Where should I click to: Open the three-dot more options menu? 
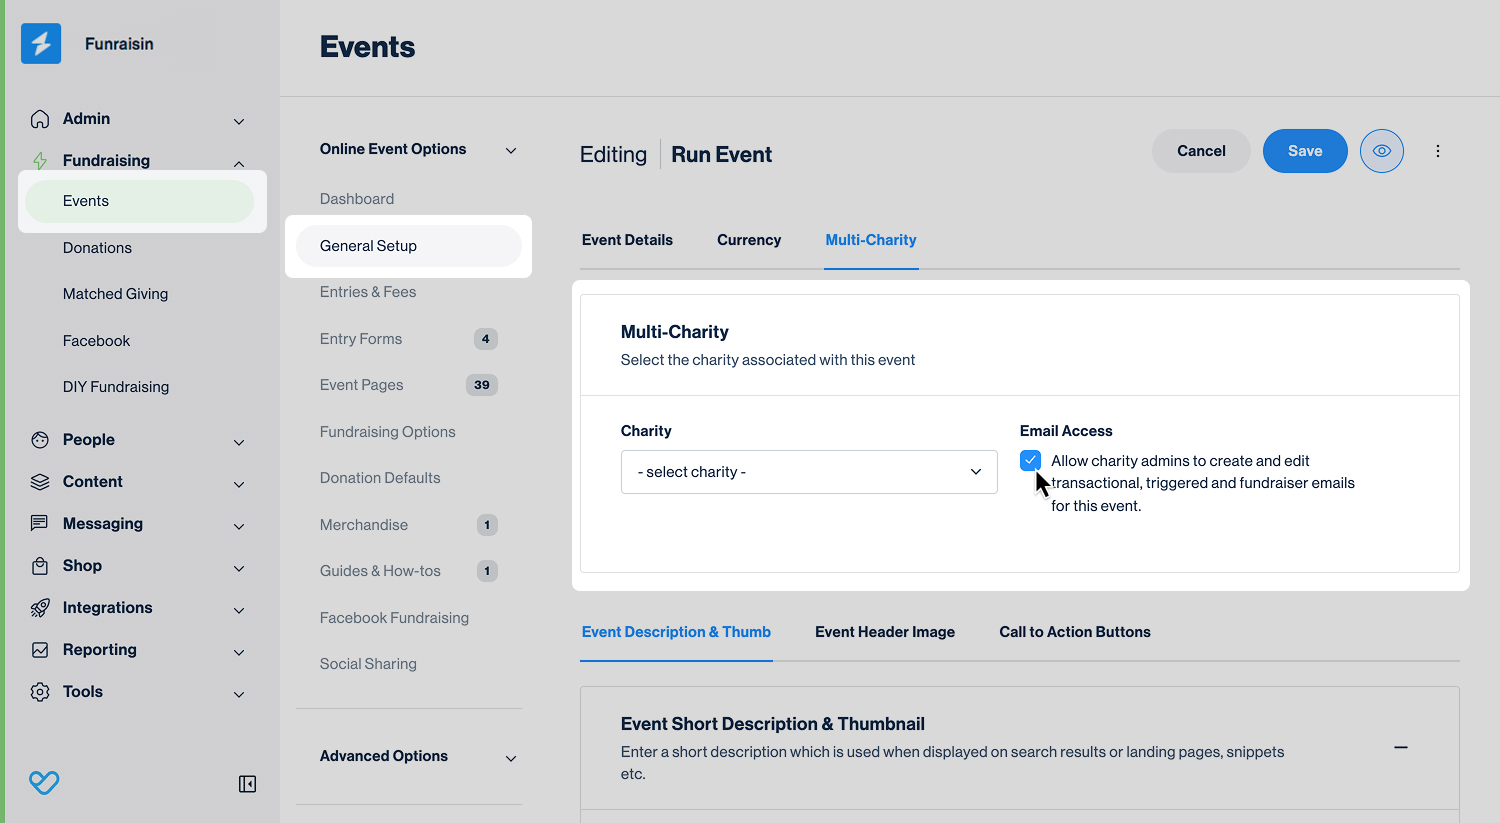click(x=1438, y=151)
